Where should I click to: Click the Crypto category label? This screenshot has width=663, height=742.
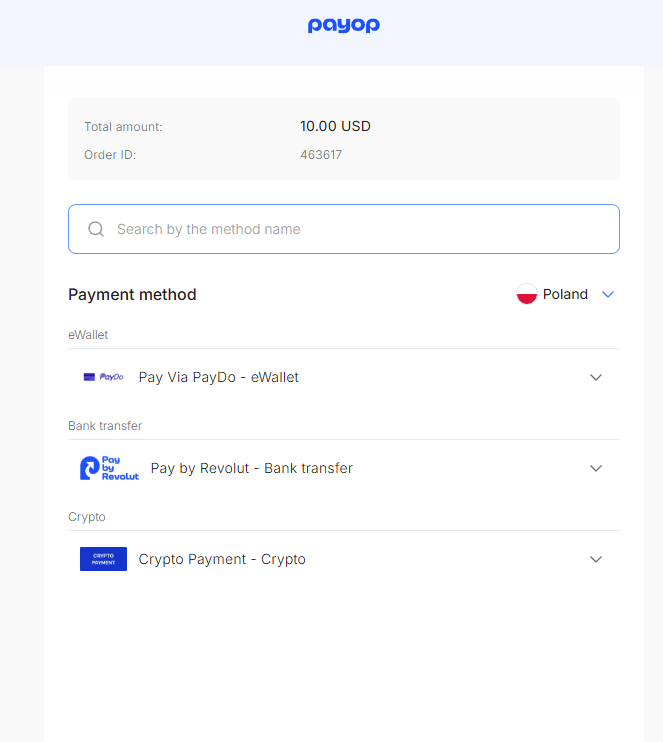click(x=87, y=516)
